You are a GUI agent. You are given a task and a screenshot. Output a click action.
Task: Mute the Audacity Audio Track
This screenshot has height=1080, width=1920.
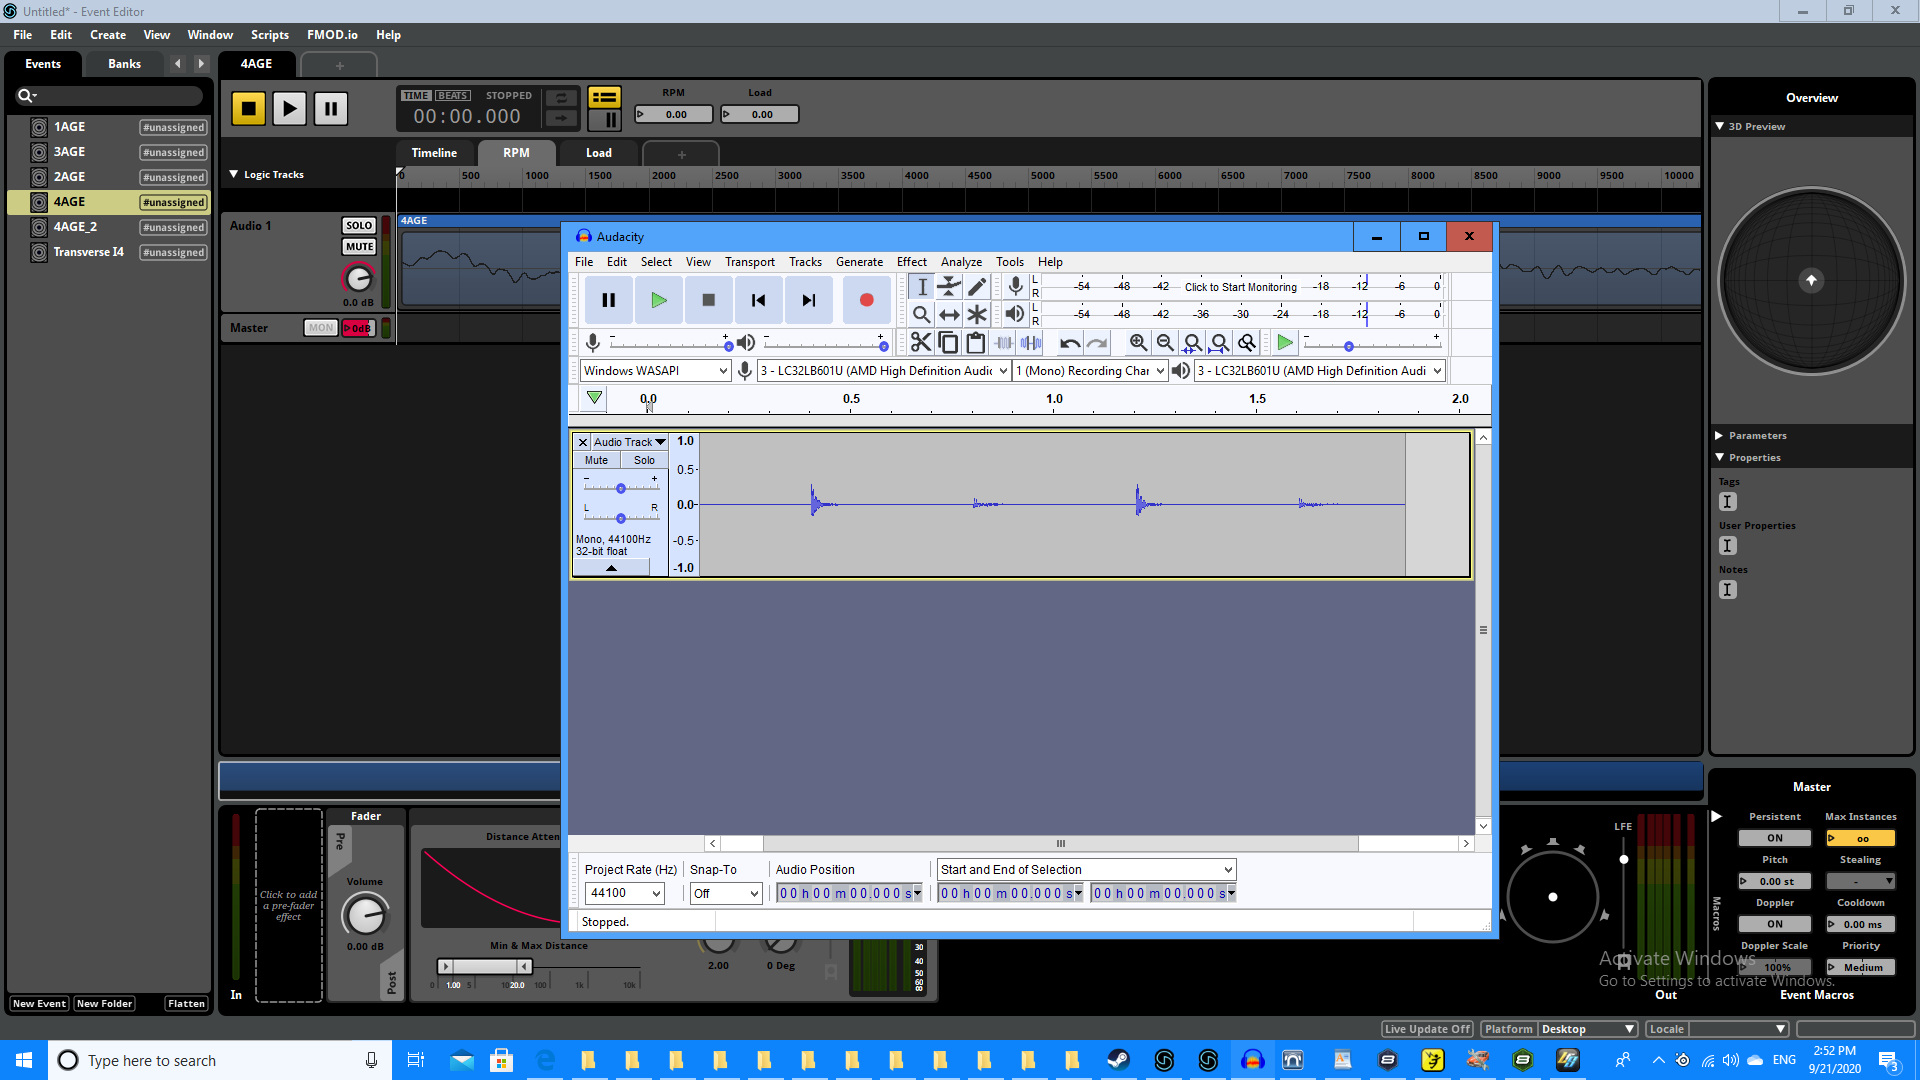(x=597, y=460)
